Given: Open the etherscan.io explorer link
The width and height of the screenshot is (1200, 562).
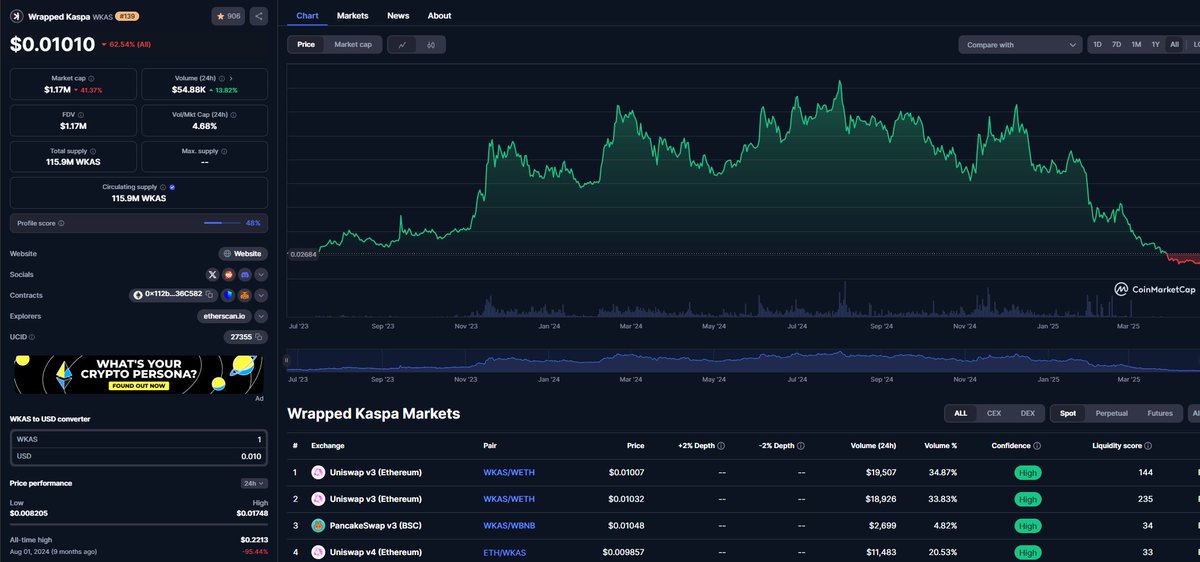Looking at the screenshot, I should [225, 316].
